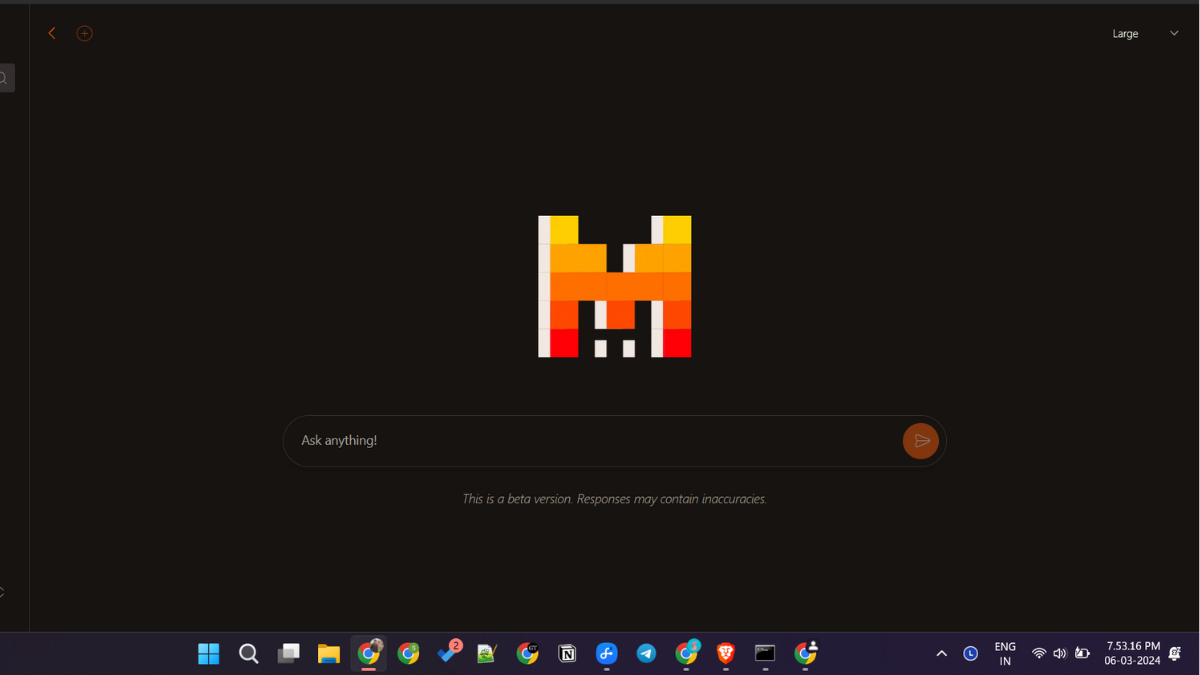Expand the chevron next to Large
Screen dimensions: 1200x675
click(x=1174, y=34)
